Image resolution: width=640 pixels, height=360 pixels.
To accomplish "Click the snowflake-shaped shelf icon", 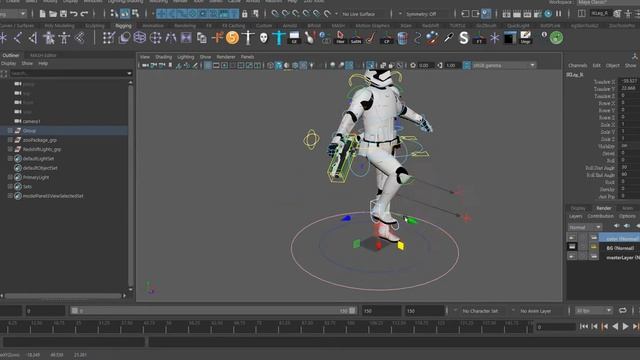I will 494,38.
